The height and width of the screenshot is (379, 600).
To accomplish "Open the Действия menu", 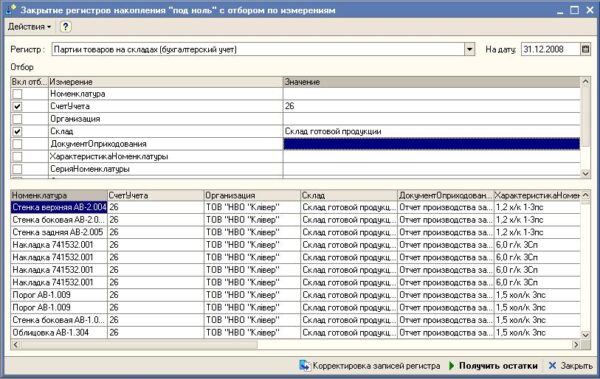I will coord(29,27).
